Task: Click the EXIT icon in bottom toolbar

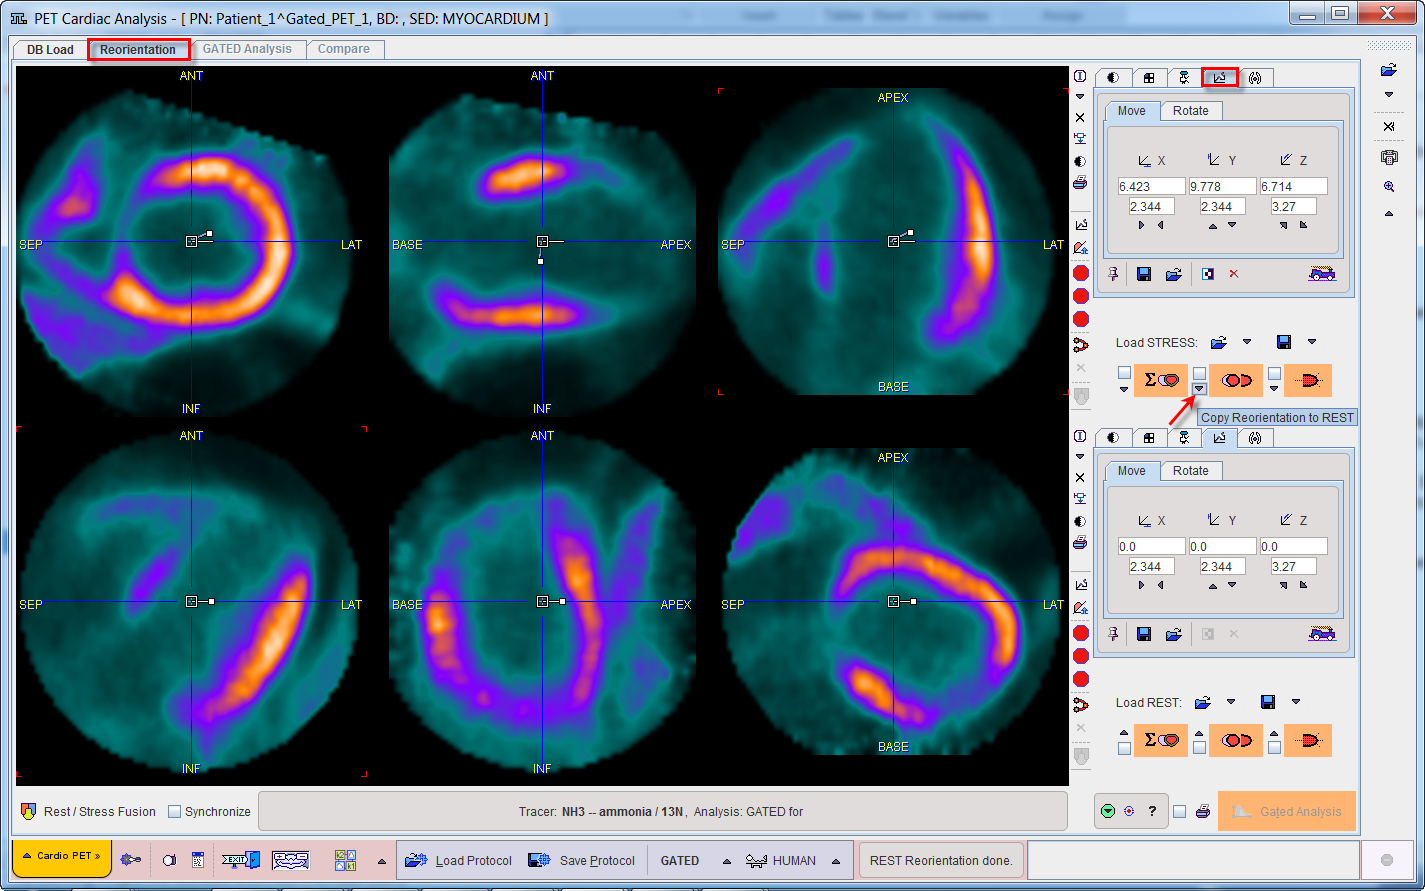Action: pos(241,860)
